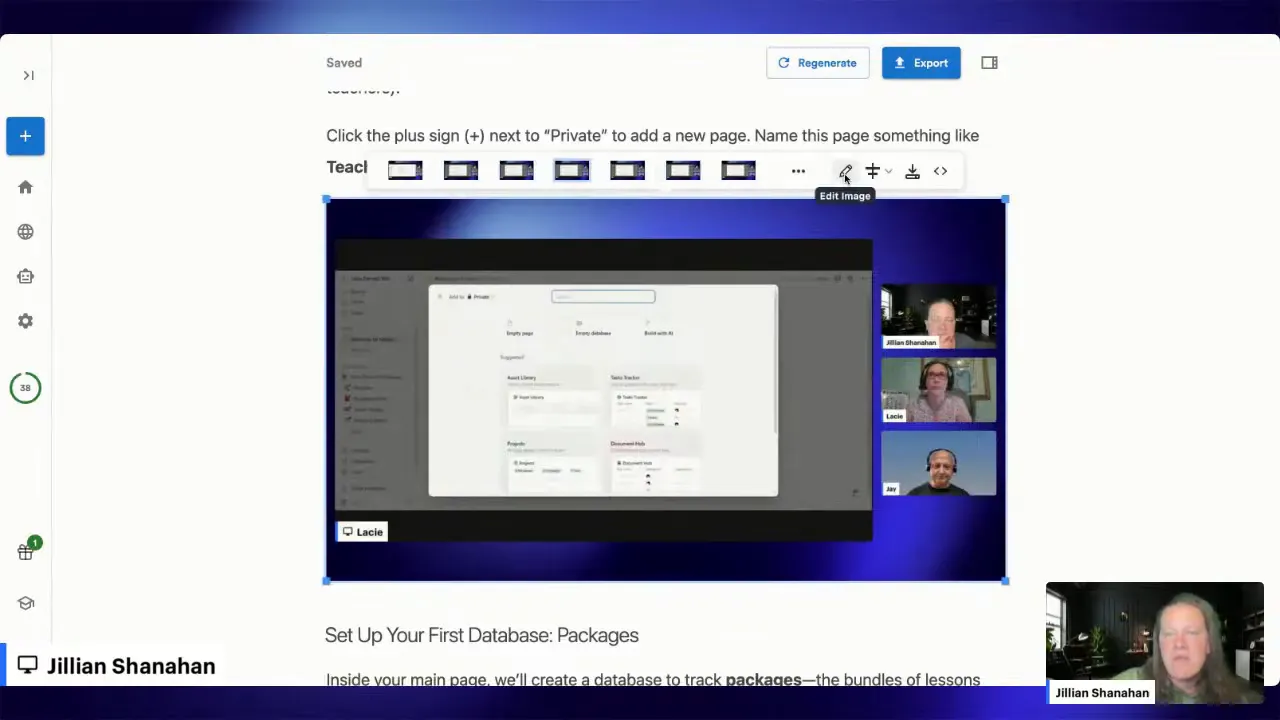The image size is (1280, 720).
Task: Click the Regenerate button
Action: [817, 63]
